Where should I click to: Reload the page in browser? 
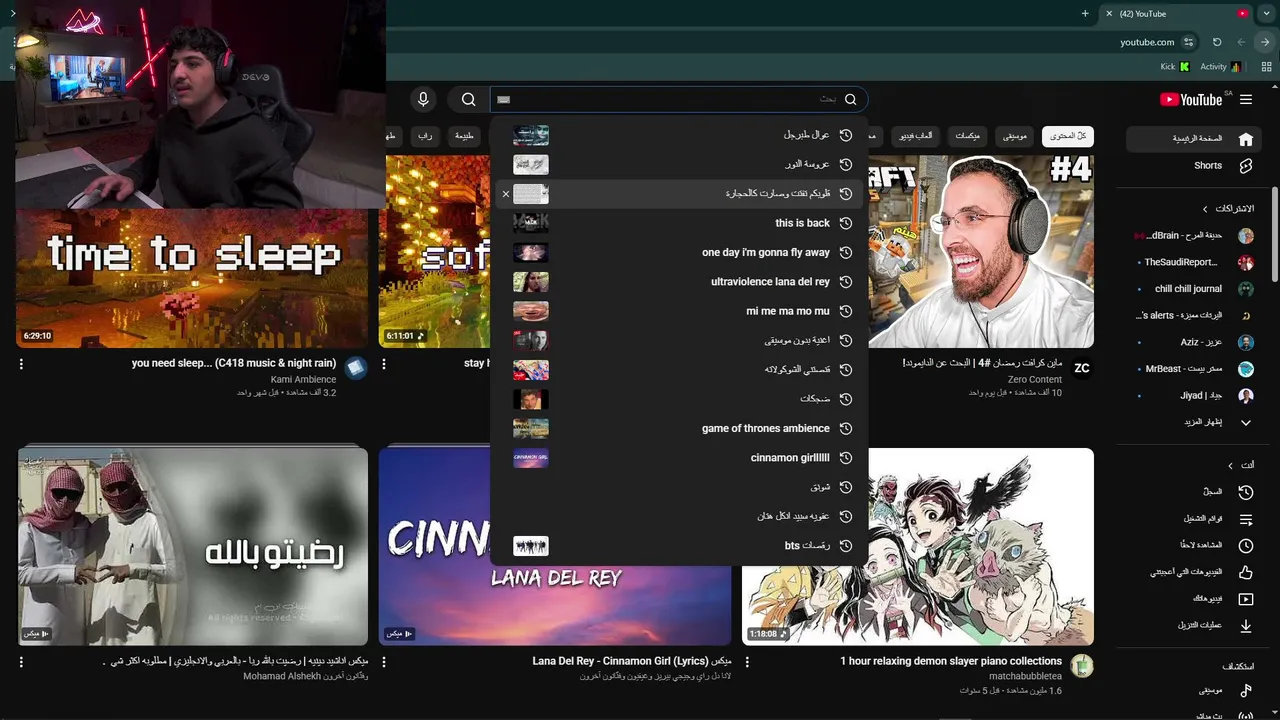point(1217,42)
